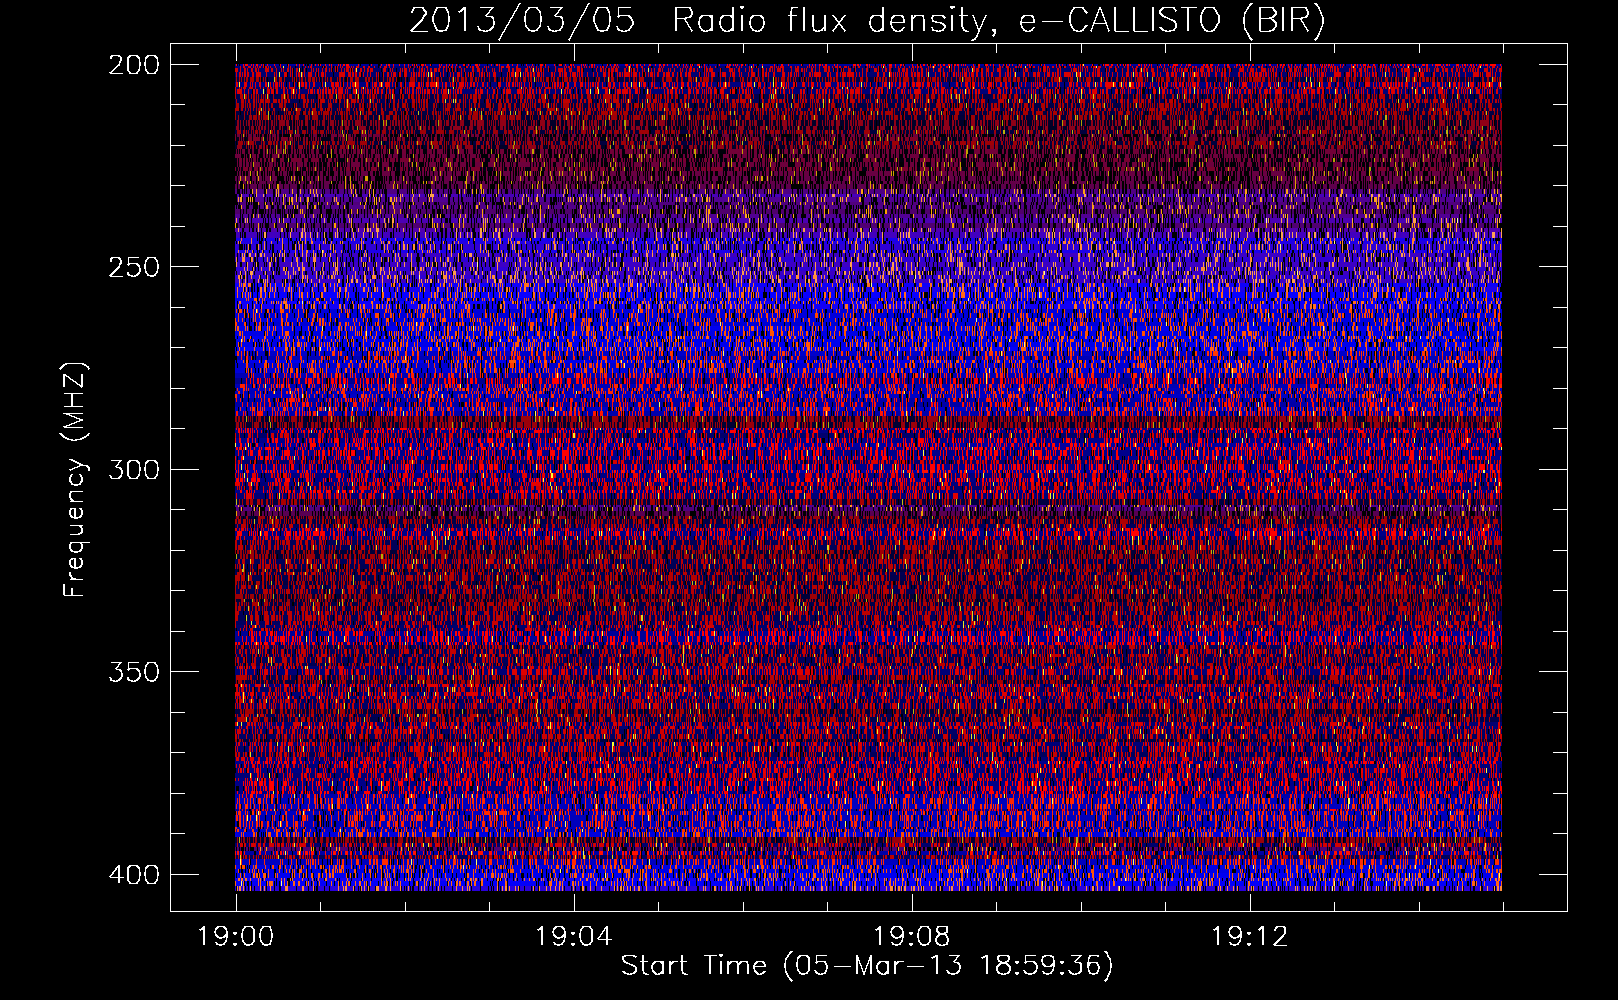Click the 19:12 time tick label
This screenshot has width=1618, height=1000.
click(1249, 937)
